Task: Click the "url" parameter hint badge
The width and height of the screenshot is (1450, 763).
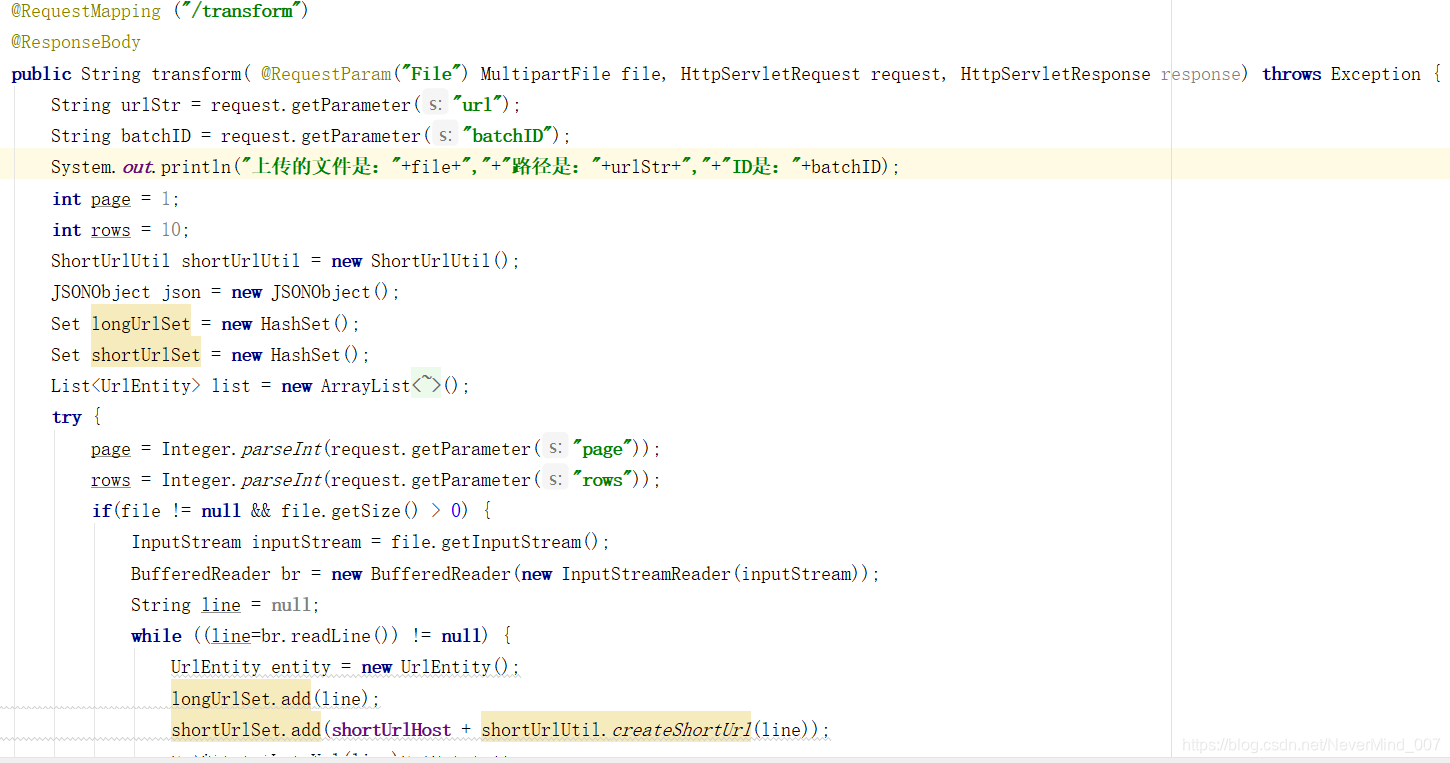Action: pyautogui.click(x=434, y=104)
